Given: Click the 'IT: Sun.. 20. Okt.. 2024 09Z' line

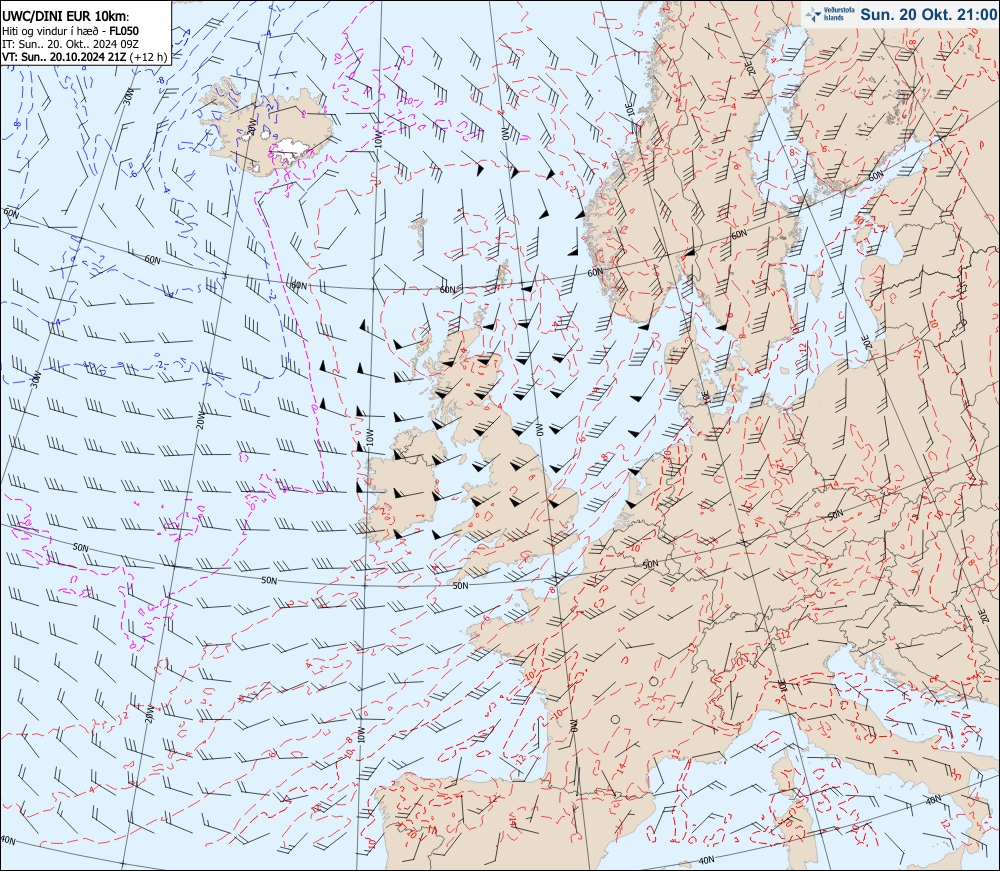Looking at the screenshot, I should pyautogui.click(x=68, y=43).
